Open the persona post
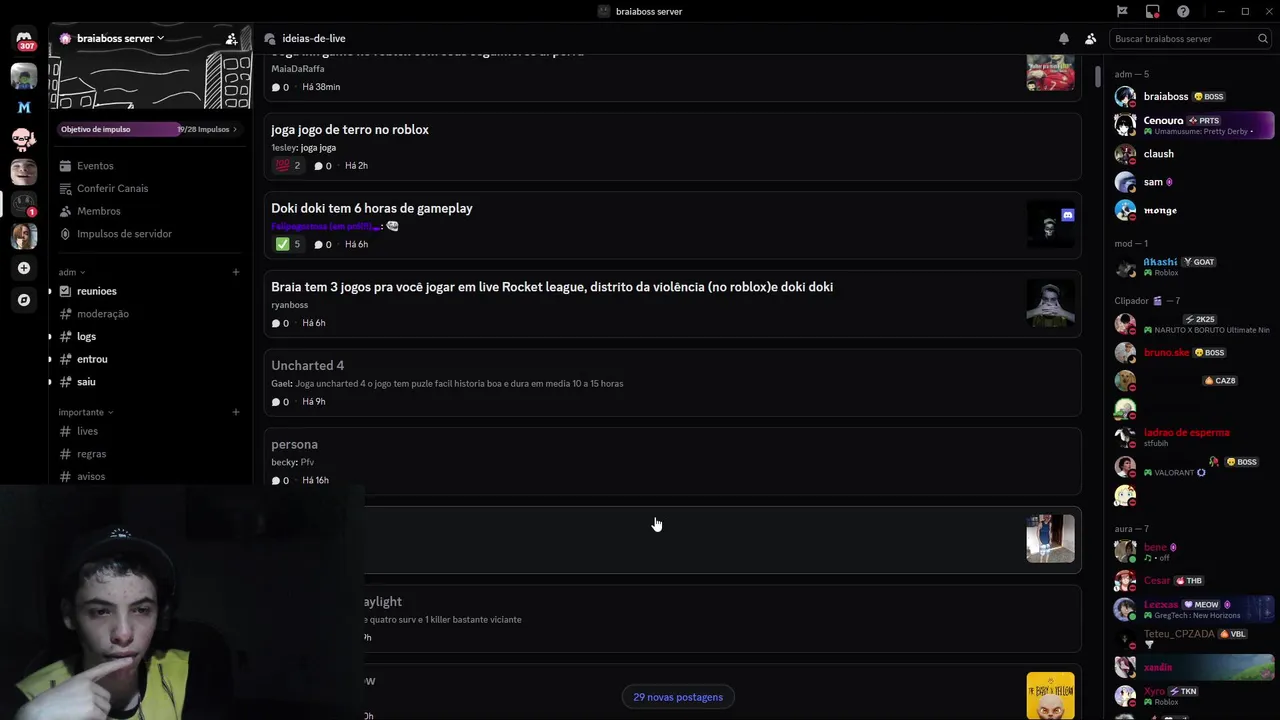 [672, 461]
